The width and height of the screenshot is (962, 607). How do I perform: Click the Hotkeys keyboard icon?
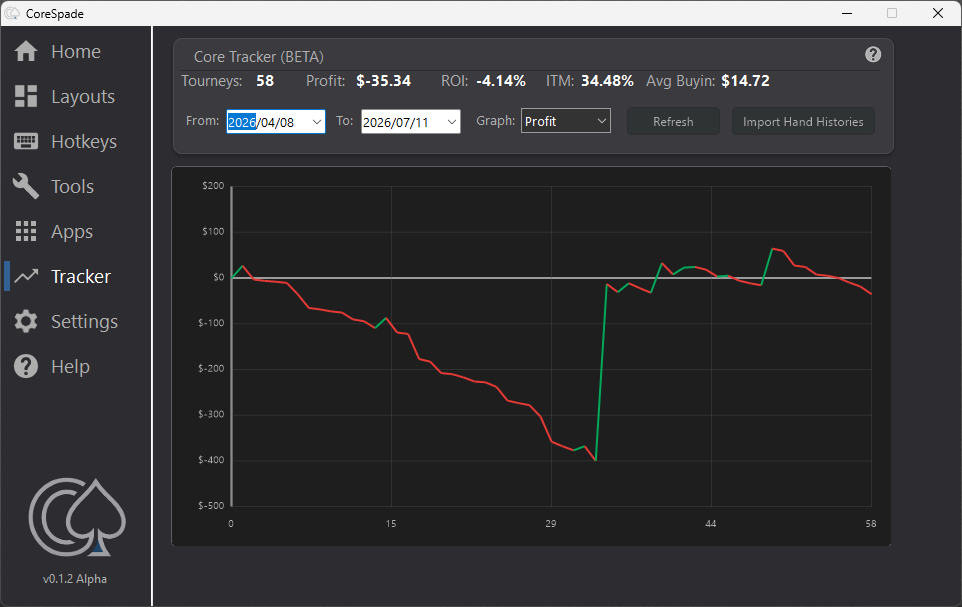pyautogui.click(x=26, y=141)
